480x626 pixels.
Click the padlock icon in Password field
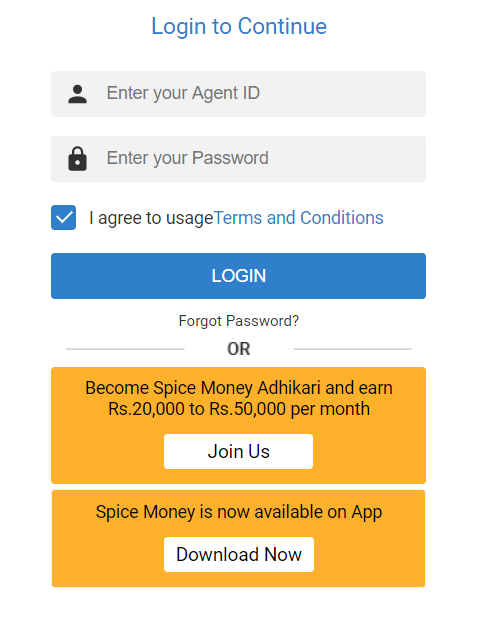77,159
